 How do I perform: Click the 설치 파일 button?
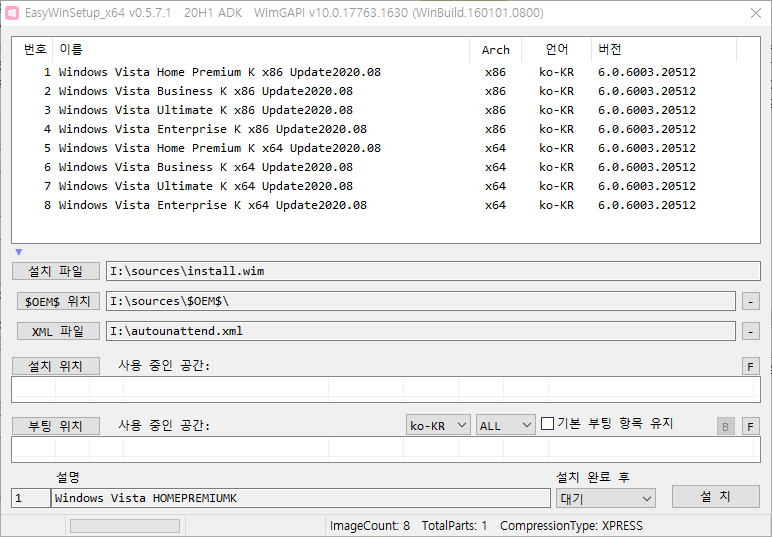56,271
